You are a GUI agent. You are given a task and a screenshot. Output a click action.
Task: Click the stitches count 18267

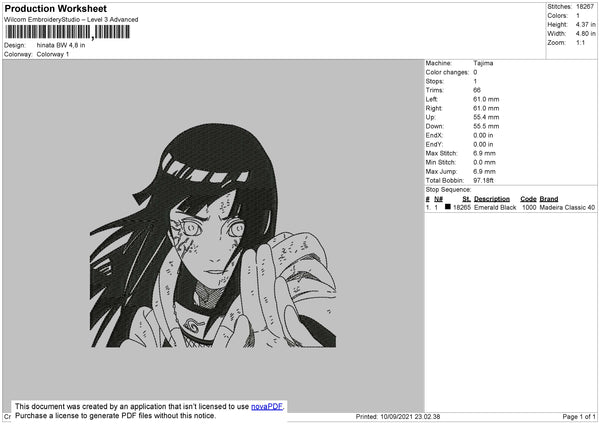(585, 7)
